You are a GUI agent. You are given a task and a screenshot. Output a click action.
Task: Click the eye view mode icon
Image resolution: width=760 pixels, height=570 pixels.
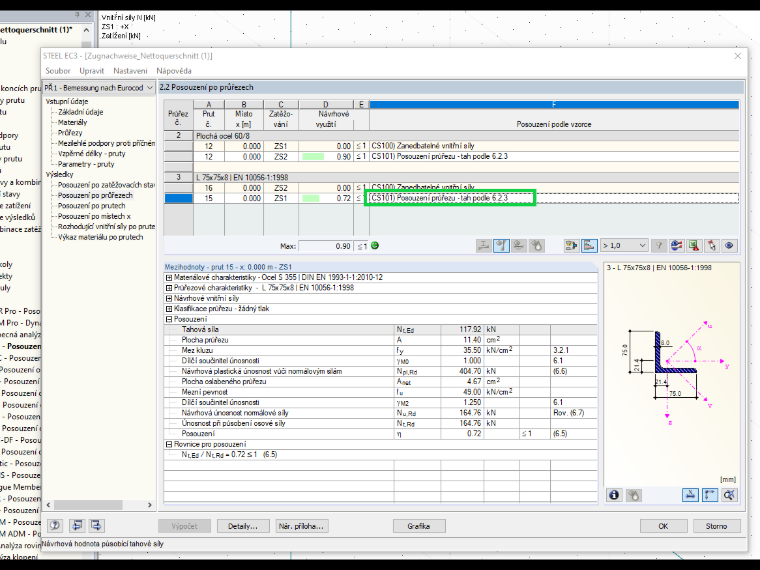(x=729, y=246)
